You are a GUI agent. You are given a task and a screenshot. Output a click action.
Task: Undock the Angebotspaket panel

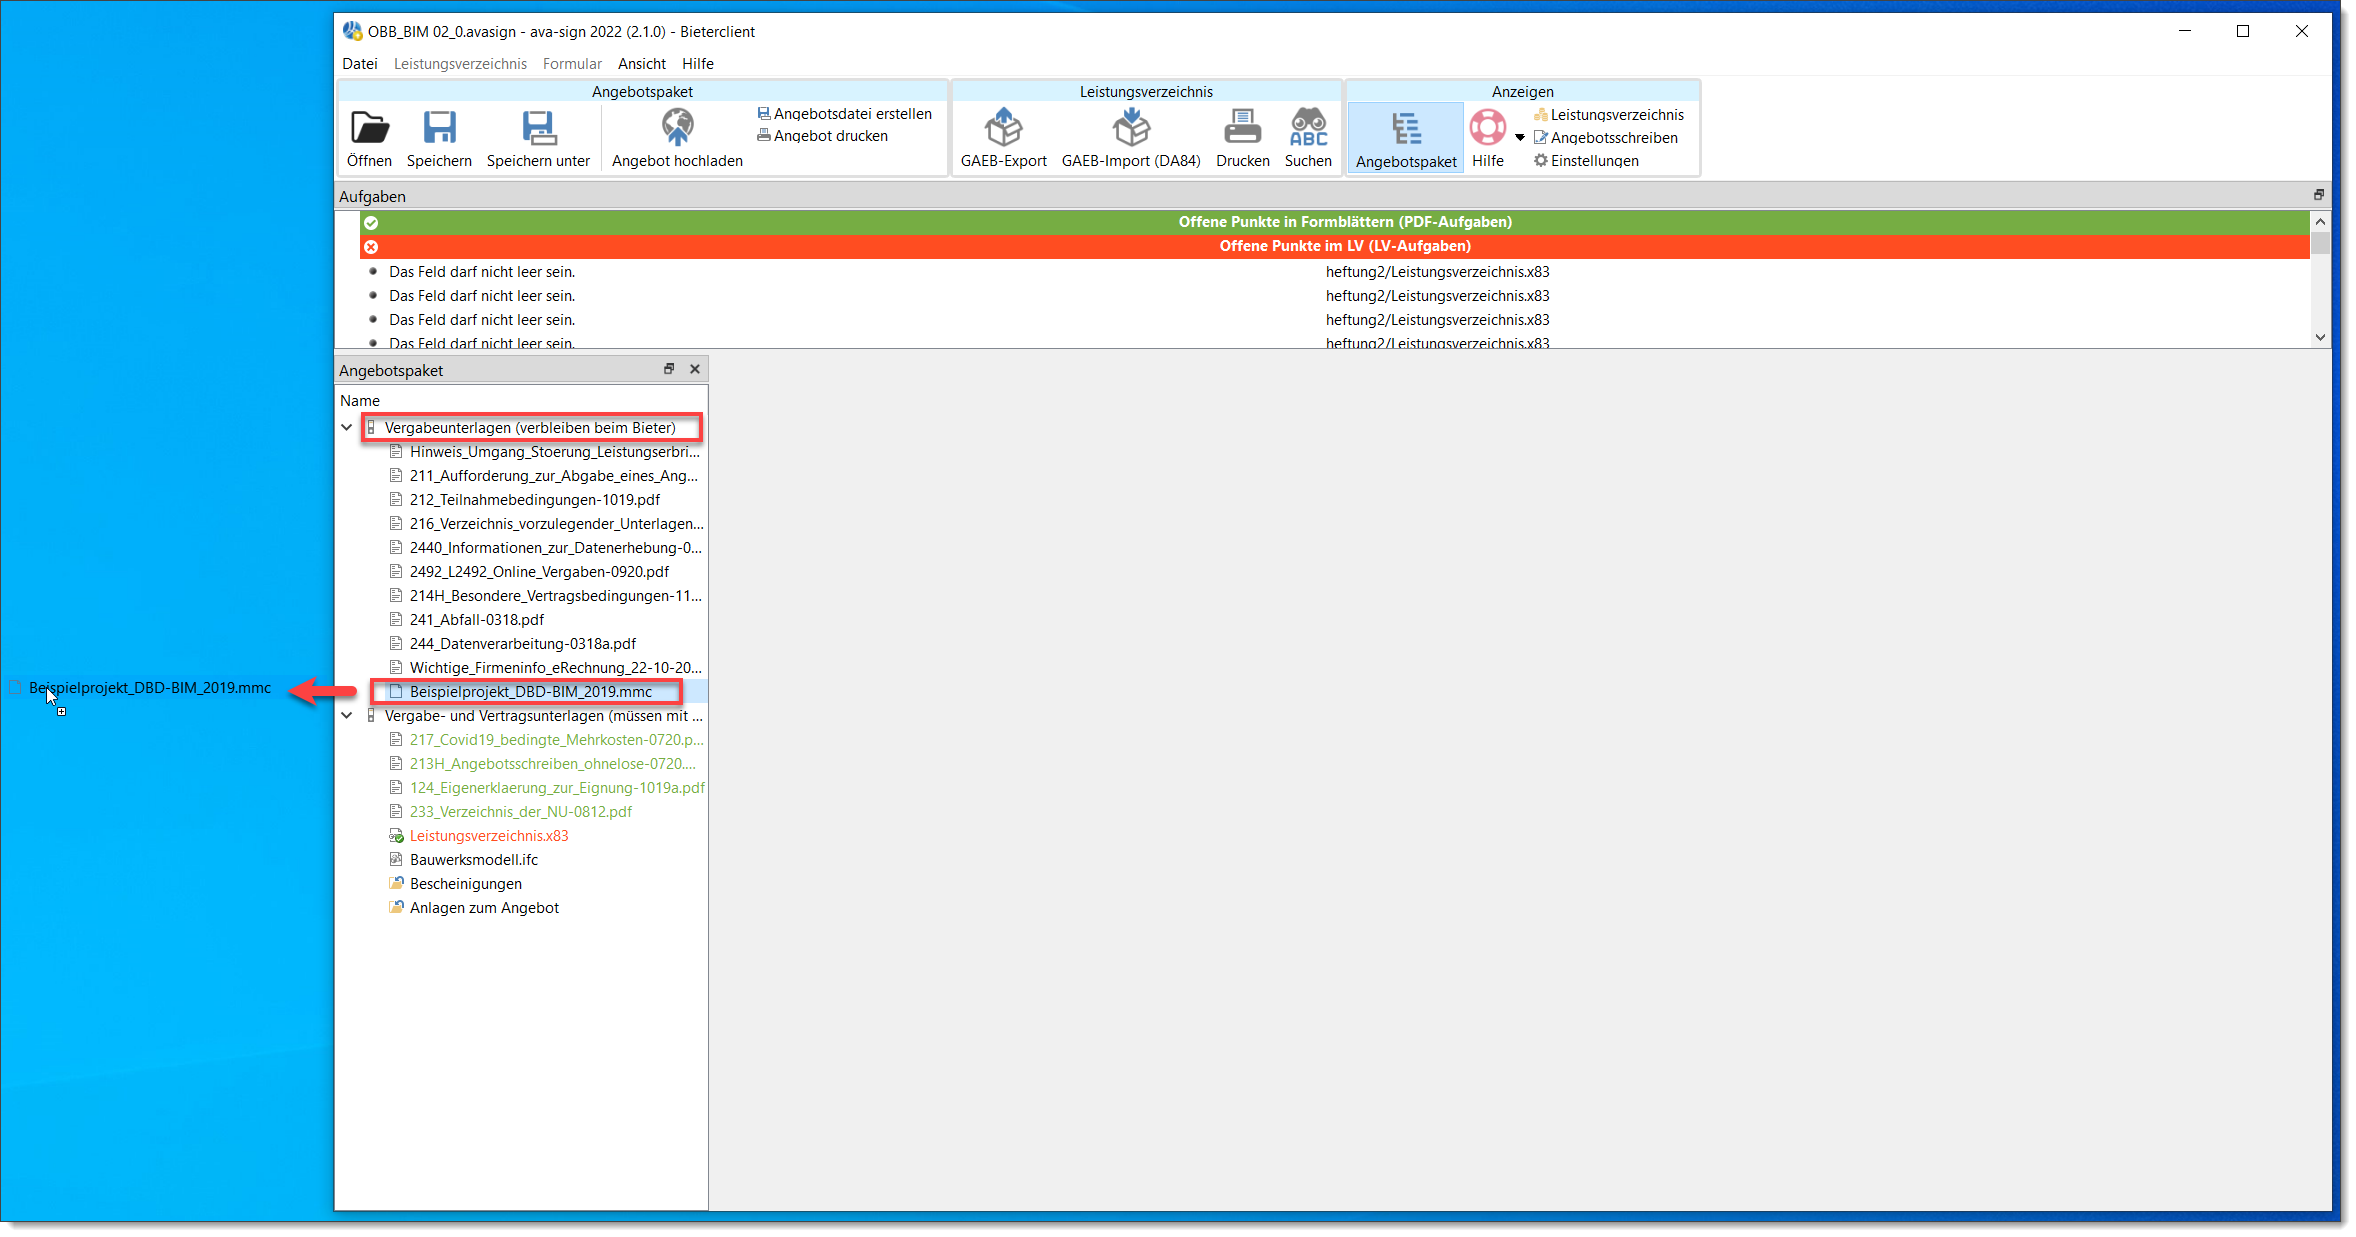[669, 369]
